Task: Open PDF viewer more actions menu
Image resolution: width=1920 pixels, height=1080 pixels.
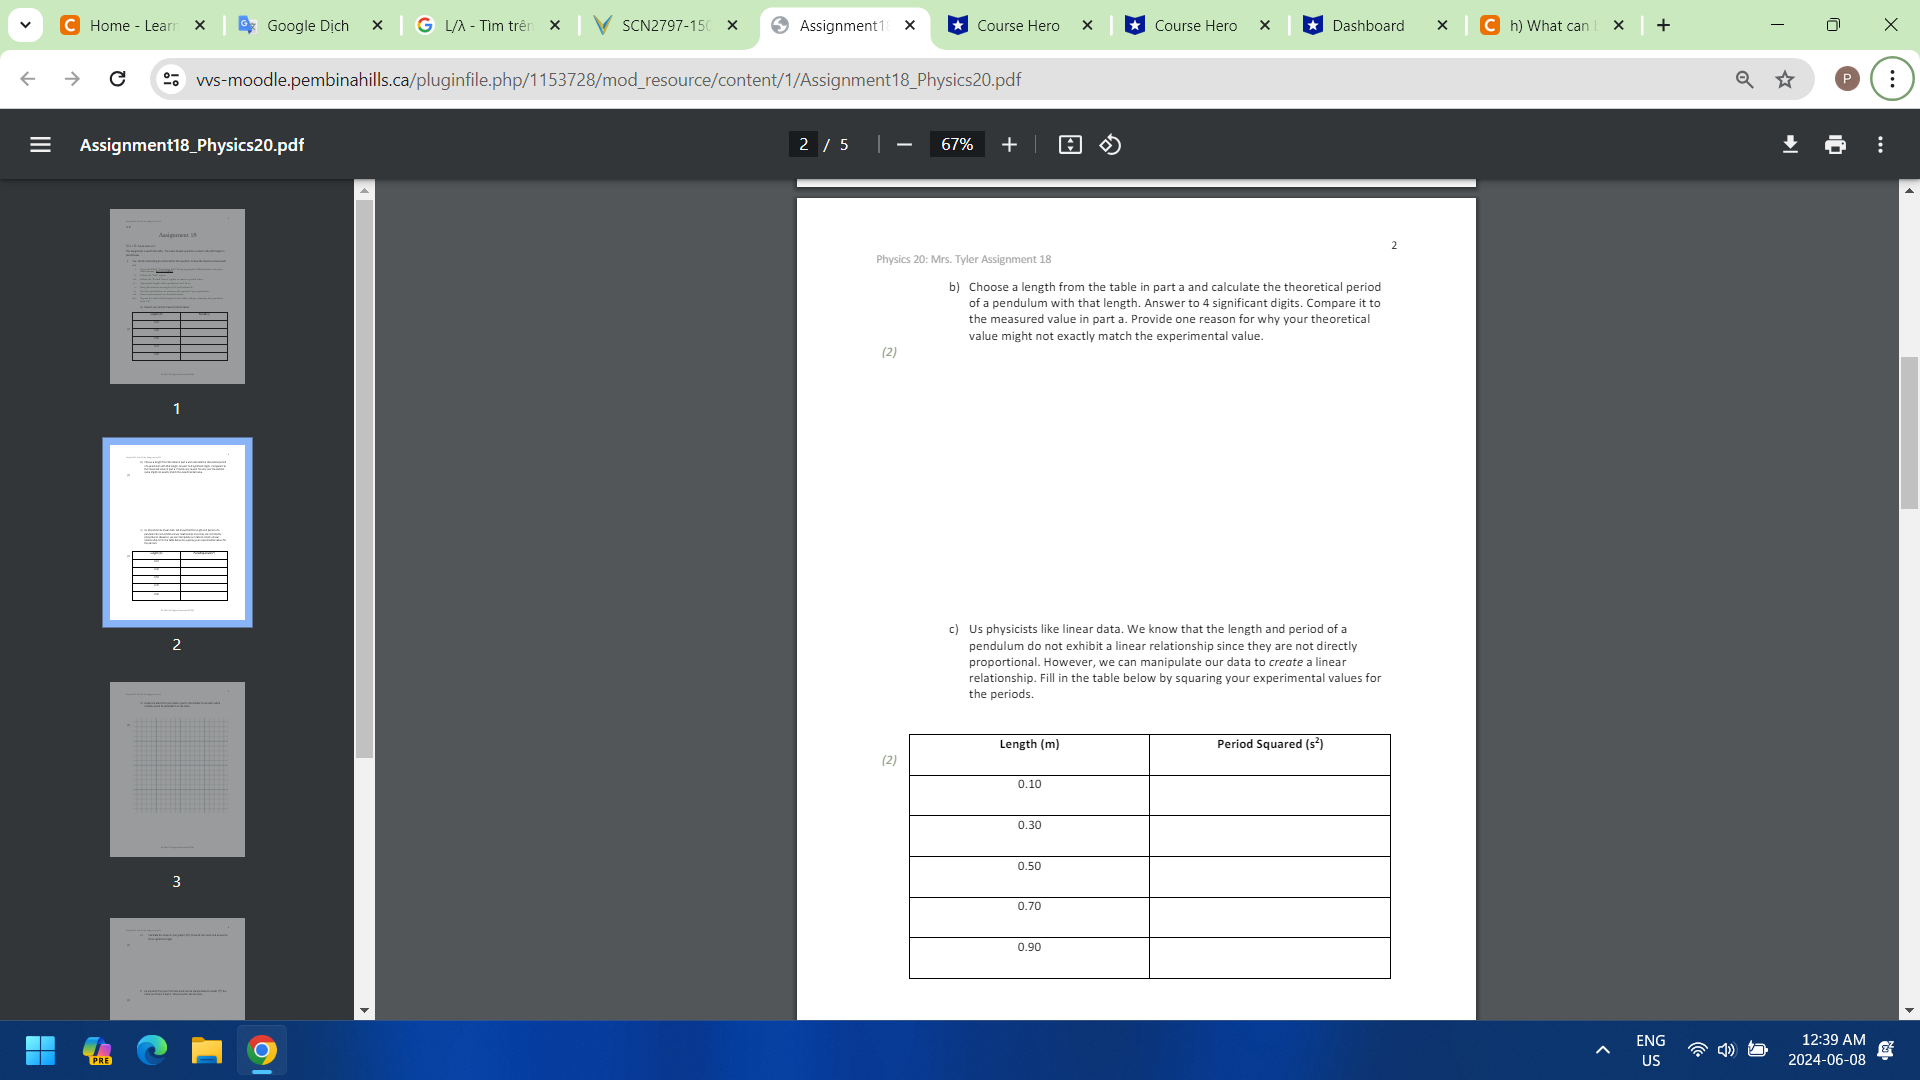Action: 1880,145
